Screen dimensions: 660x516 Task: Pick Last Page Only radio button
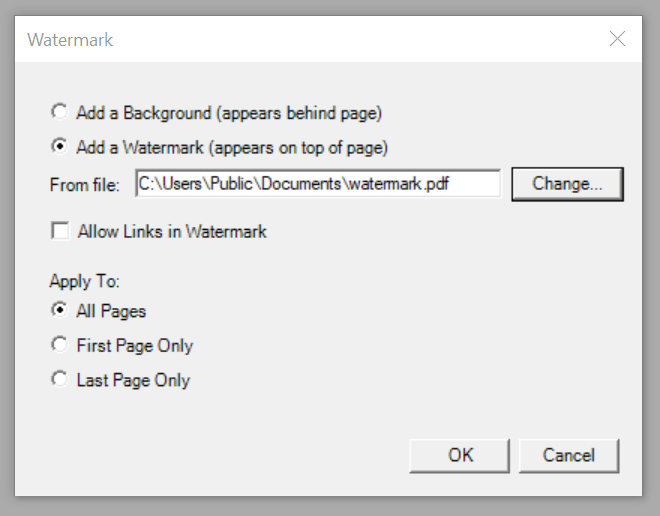click(60, 380)
